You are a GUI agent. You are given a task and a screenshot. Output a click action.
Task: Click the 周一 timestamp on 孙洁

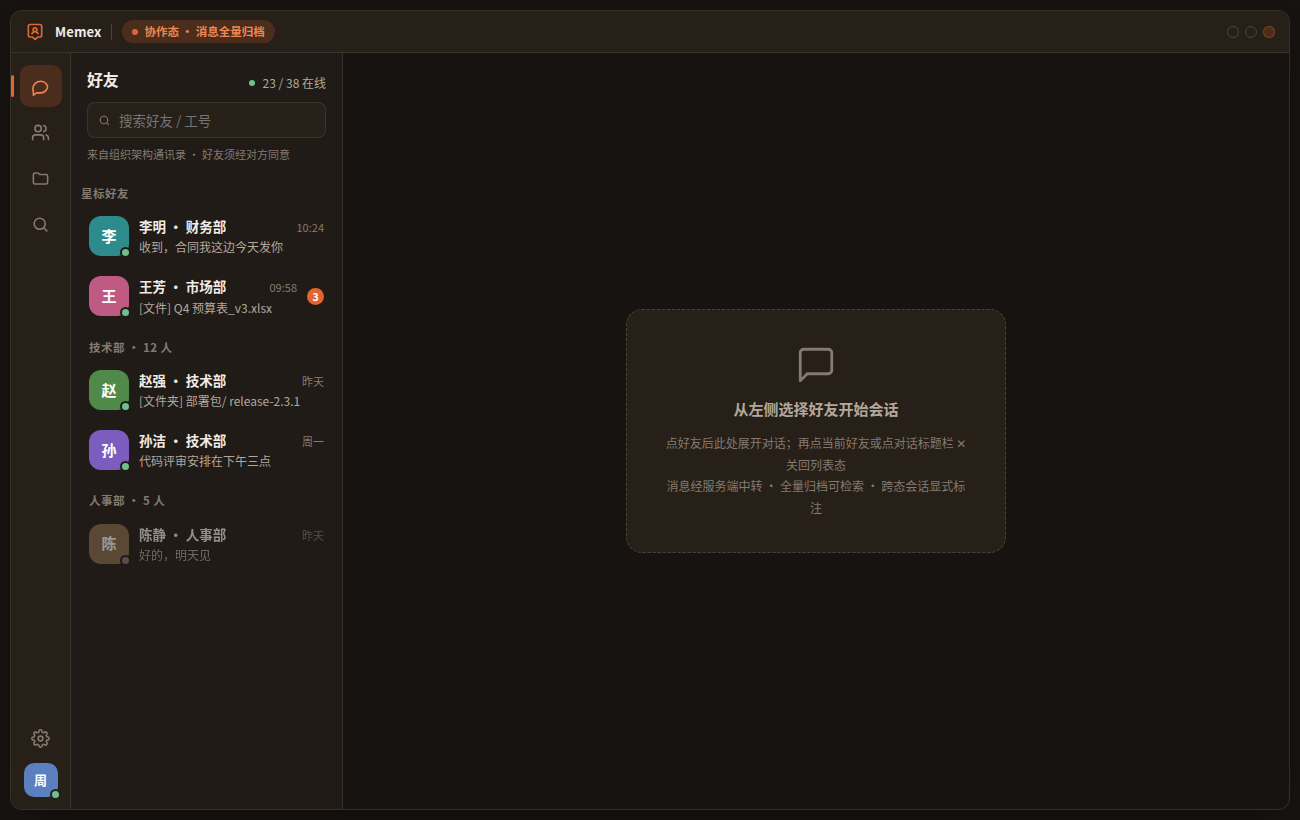313,442
